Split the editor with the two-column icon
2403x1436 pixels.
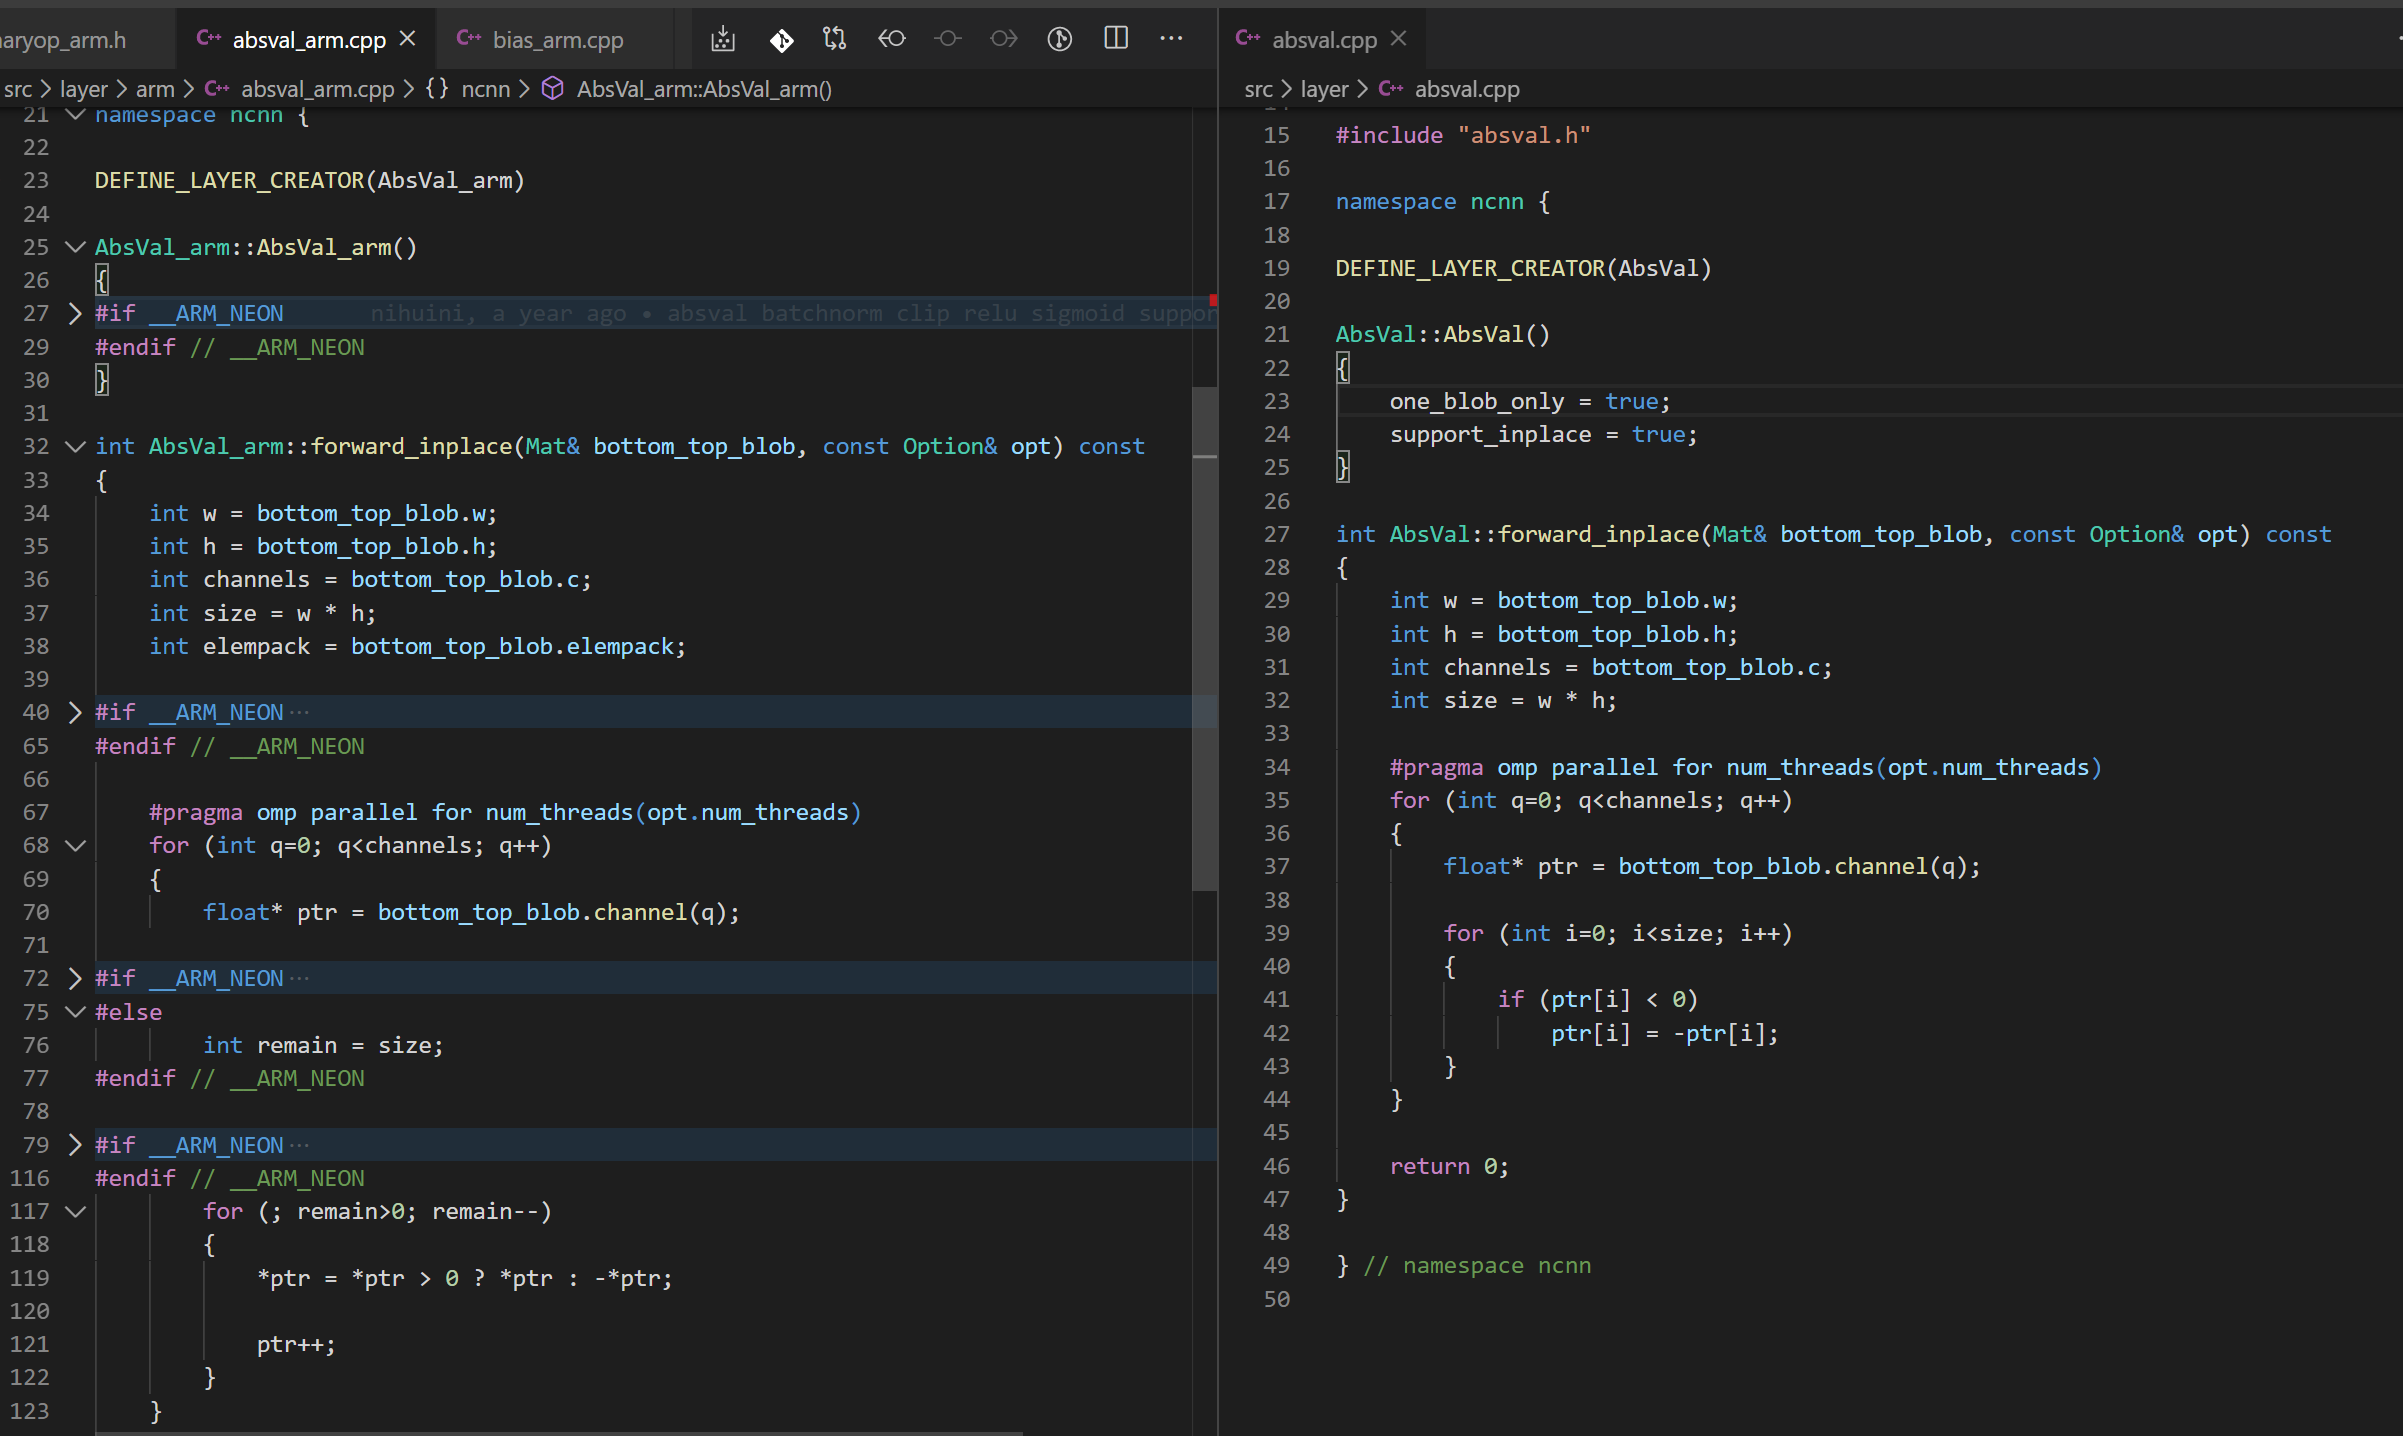(x=1116, y=40)
